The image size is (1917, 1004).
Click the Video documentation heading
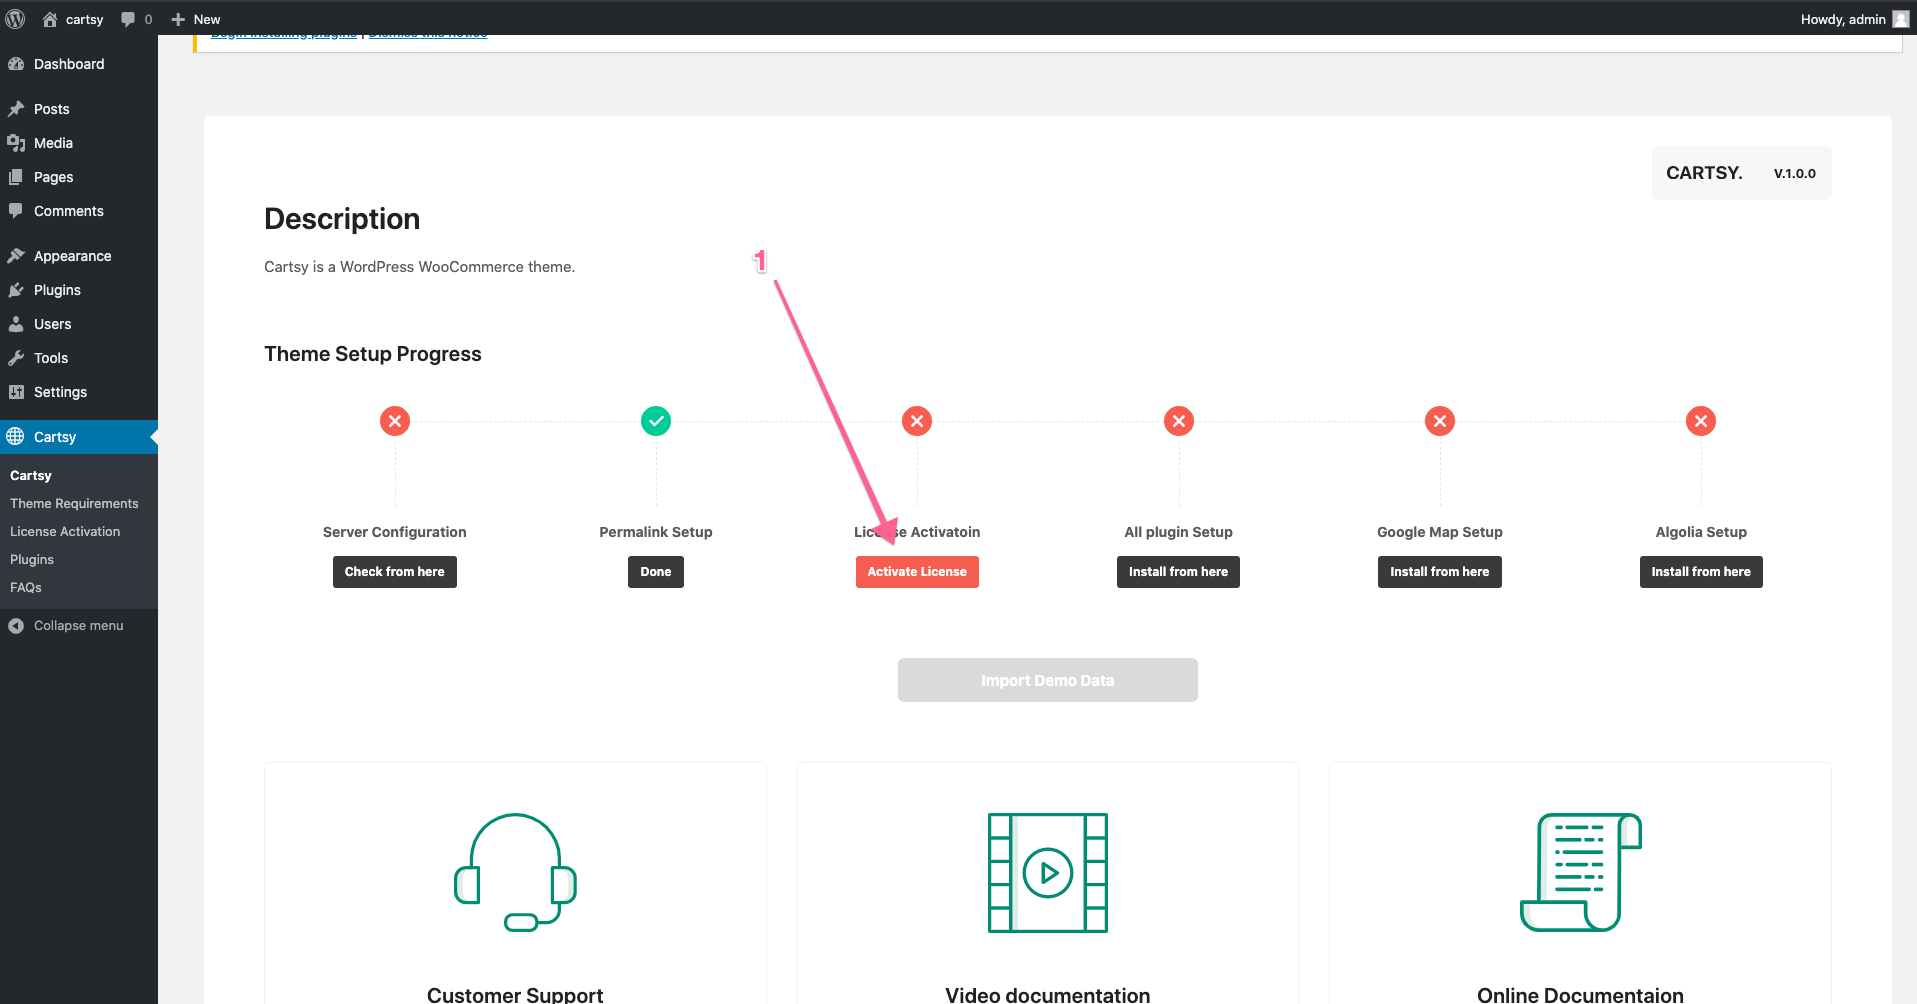tap(1048, 995)
